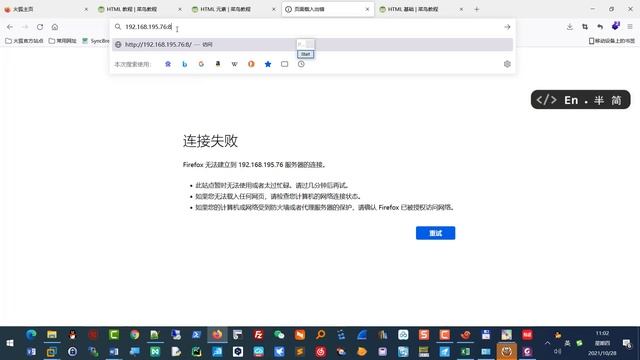Toggle punctuation dot in IME bar
This screenshot has width=640, height=360.
coord(586,102)
